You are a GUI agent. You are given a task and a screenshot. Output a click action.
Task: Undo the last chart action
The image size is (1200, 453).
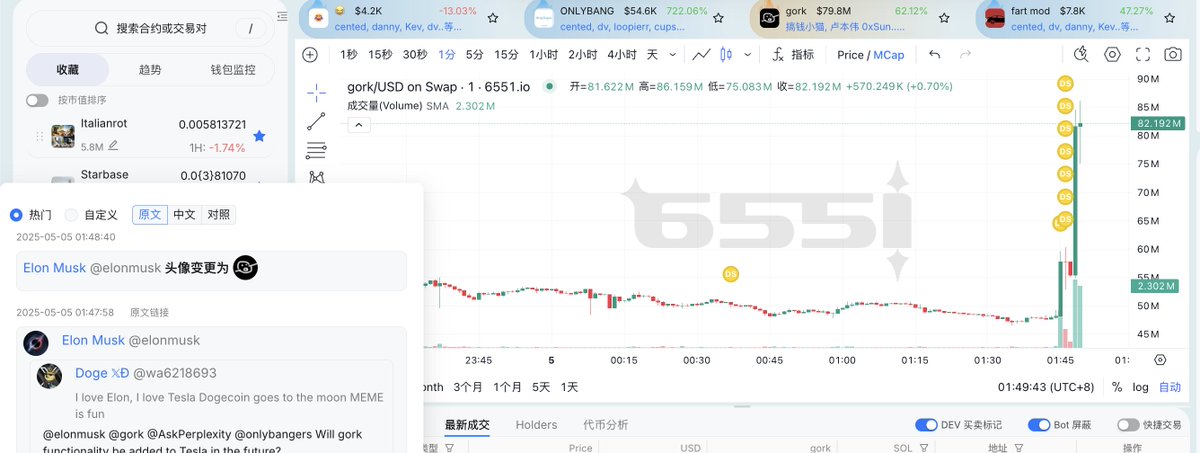click(x=934, y=55)
